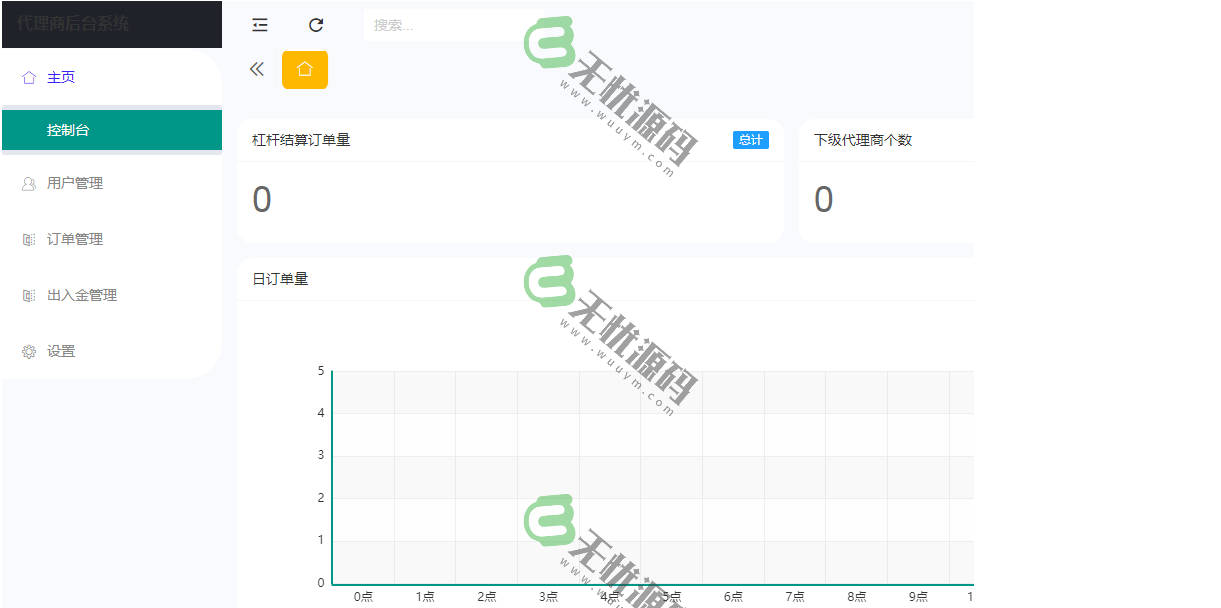Click inside the 搜索 search field
This screenshot has width=1221, height=608.
coord(450,24)
